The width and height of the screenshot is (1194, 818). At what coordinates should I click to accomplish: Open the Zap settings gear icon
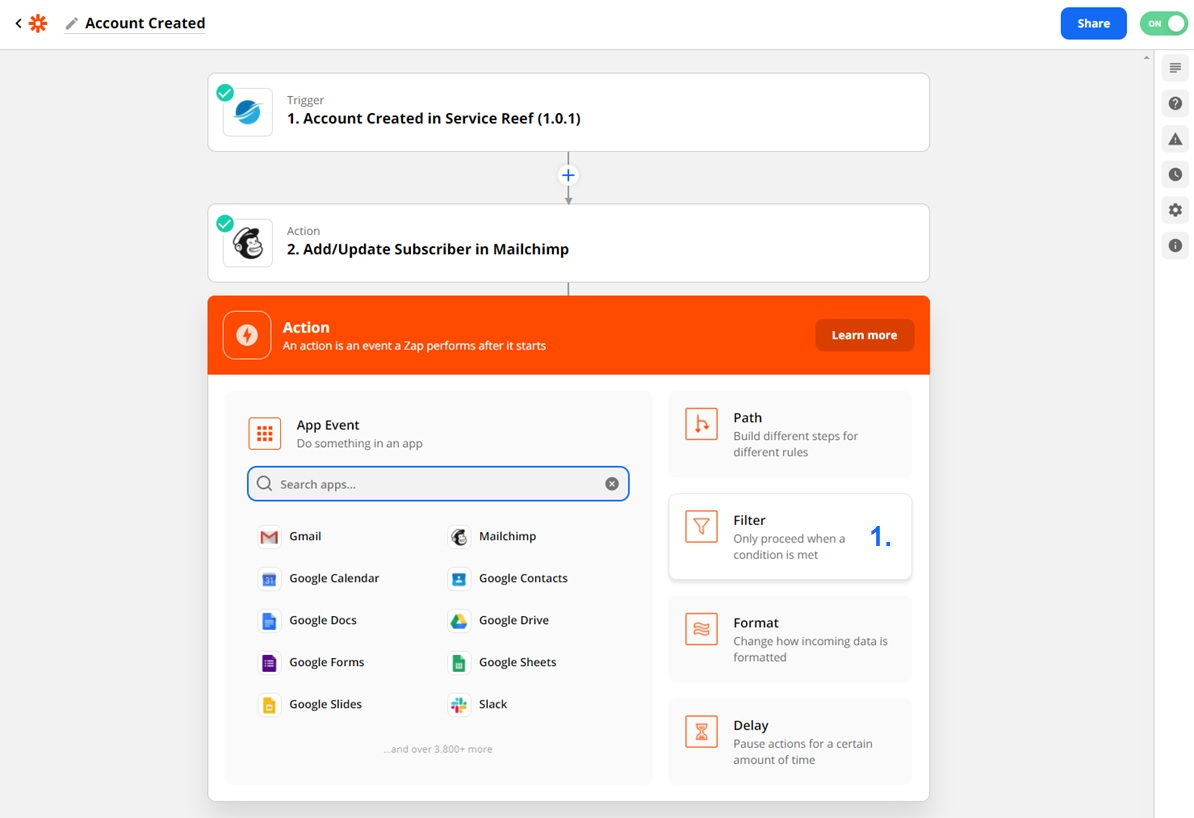click(x=1175, y=210)
